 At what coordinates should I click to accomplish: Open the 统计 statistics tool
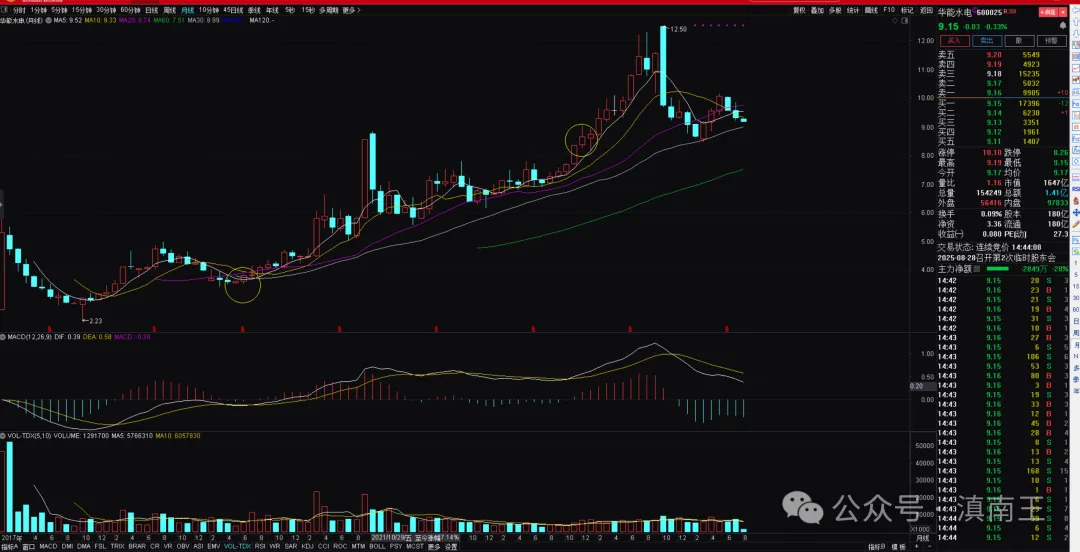[853, 10]
